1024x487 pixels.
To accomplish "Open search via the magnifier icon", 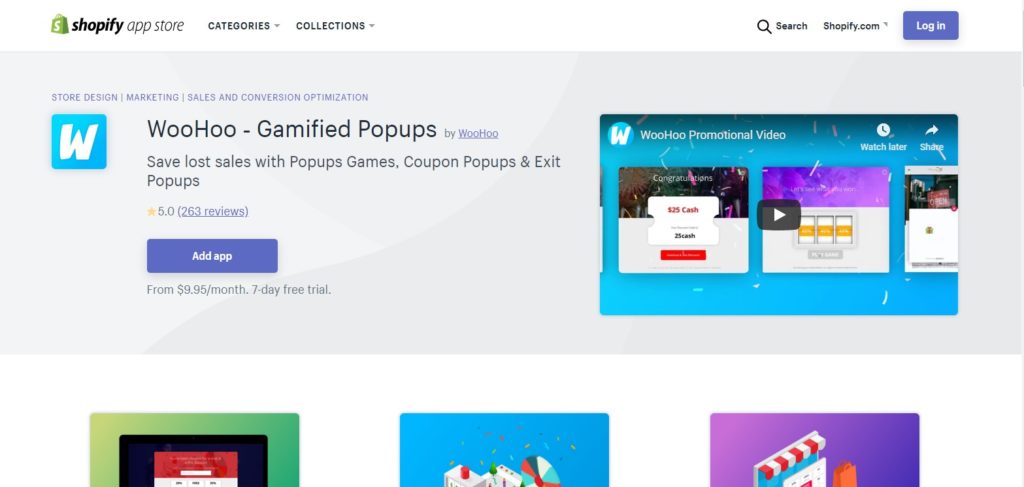I will (763, 26).
